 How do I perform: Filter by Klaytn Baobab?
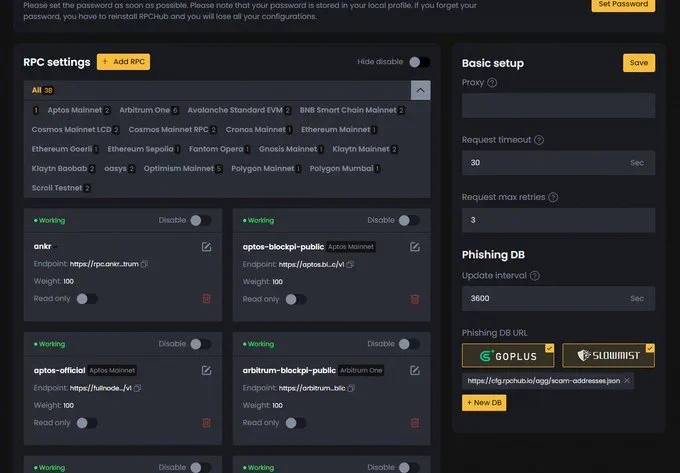click(x=63, y=169)
